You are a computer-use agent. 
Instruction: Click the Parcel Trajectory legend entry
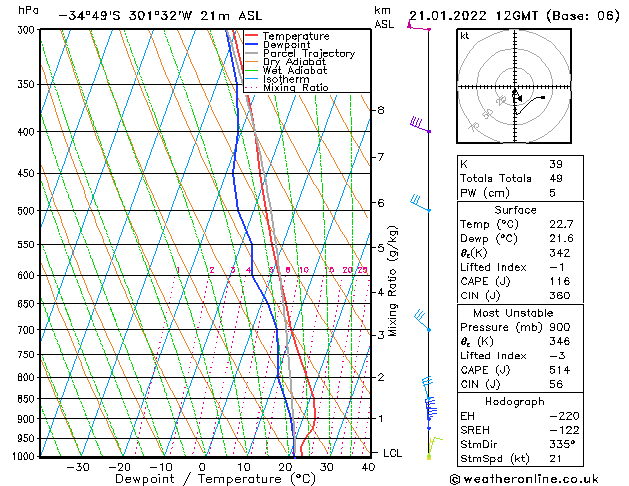click(x=300, y=53)
